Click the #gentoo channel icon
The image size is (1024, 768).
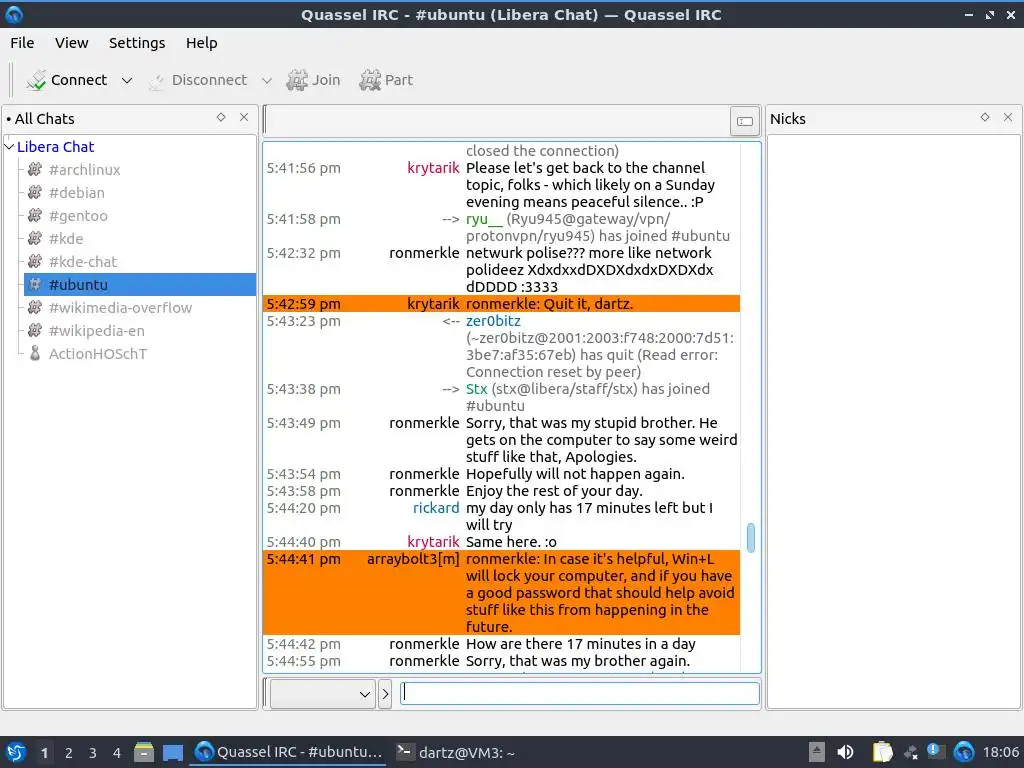coord(35,216)
